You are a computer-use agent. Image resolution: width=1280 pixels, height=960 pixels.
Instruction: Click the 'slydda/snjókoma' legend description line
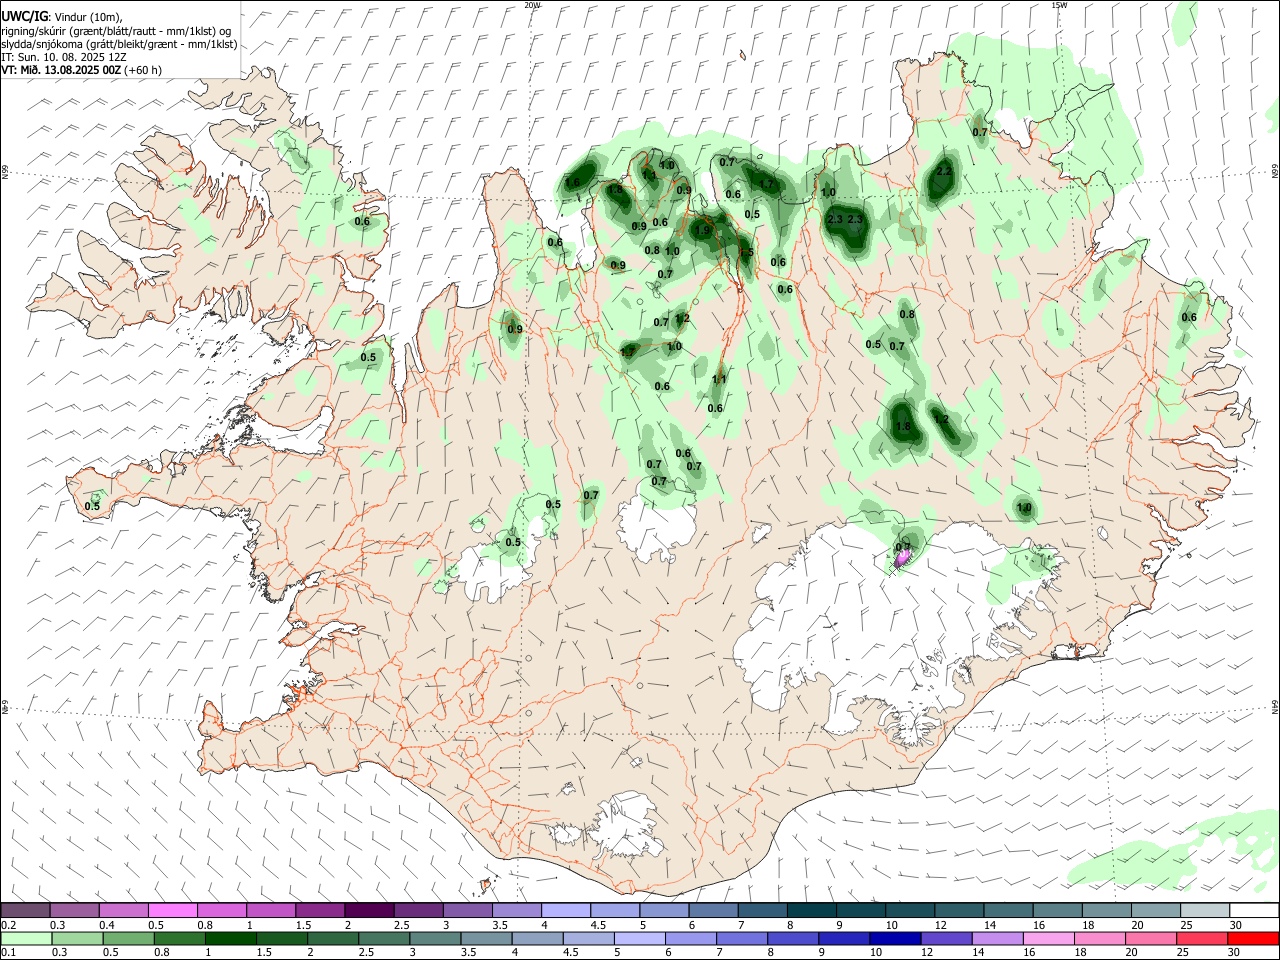pyautogui.click(x=119, y=44)
